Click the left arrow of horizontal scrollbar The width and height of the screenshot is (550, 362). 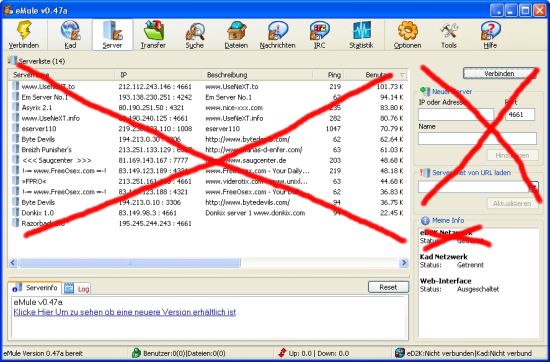tap(13, 262)
